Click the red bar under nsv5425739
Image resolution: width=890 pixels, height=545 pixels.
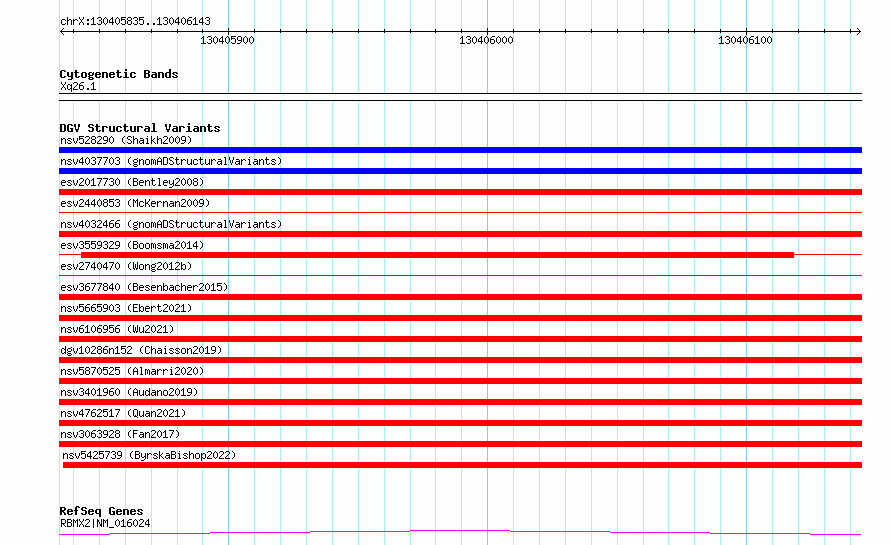[x=462, y=465]
